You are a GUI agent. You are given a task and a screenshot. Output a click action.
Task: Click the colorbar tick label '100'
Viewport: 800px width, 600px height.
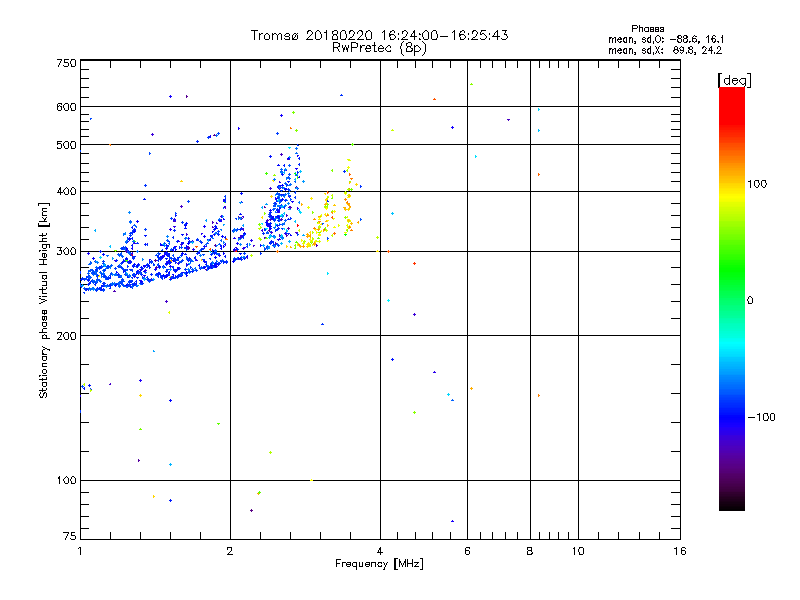coord(757,184)
